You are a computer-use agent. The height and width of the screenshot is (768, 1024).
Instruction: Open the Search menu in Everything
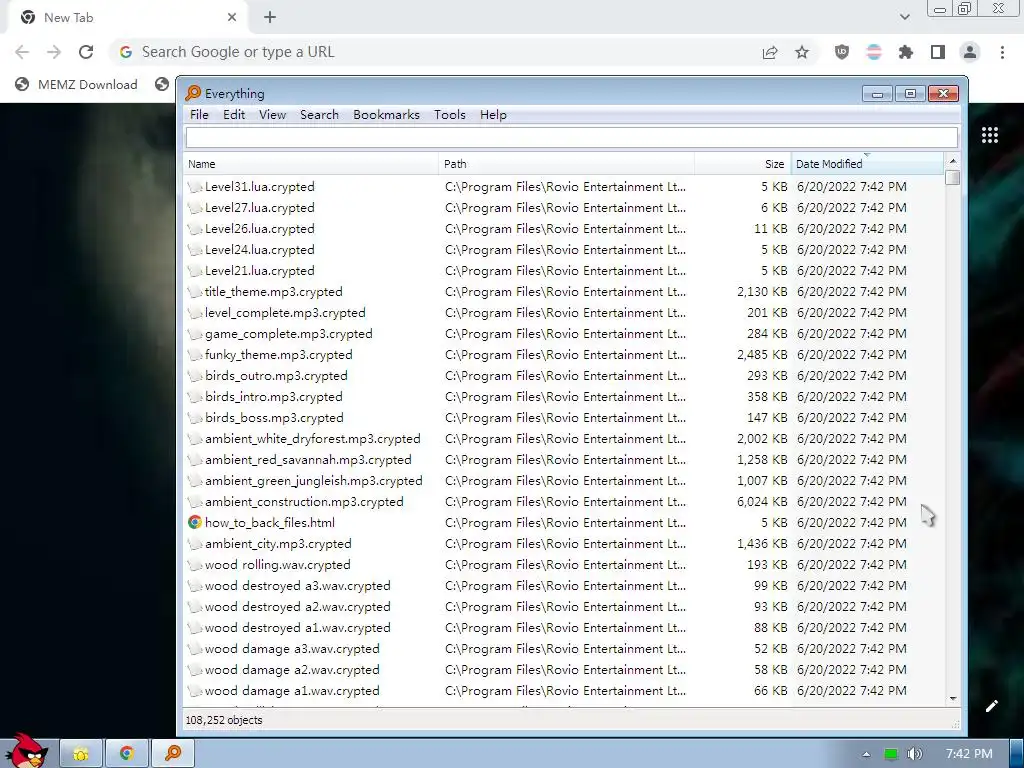(319, 115)
